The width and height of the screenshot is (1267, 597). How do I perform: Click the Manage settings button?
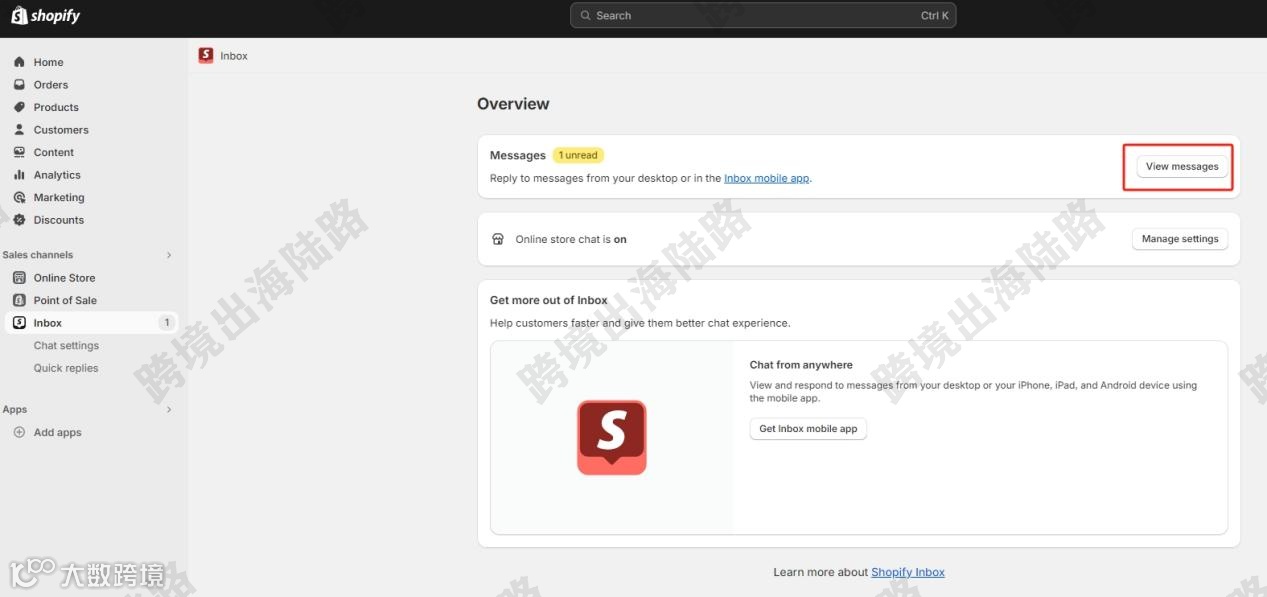pyautogui.click(x=1180, y=239)
